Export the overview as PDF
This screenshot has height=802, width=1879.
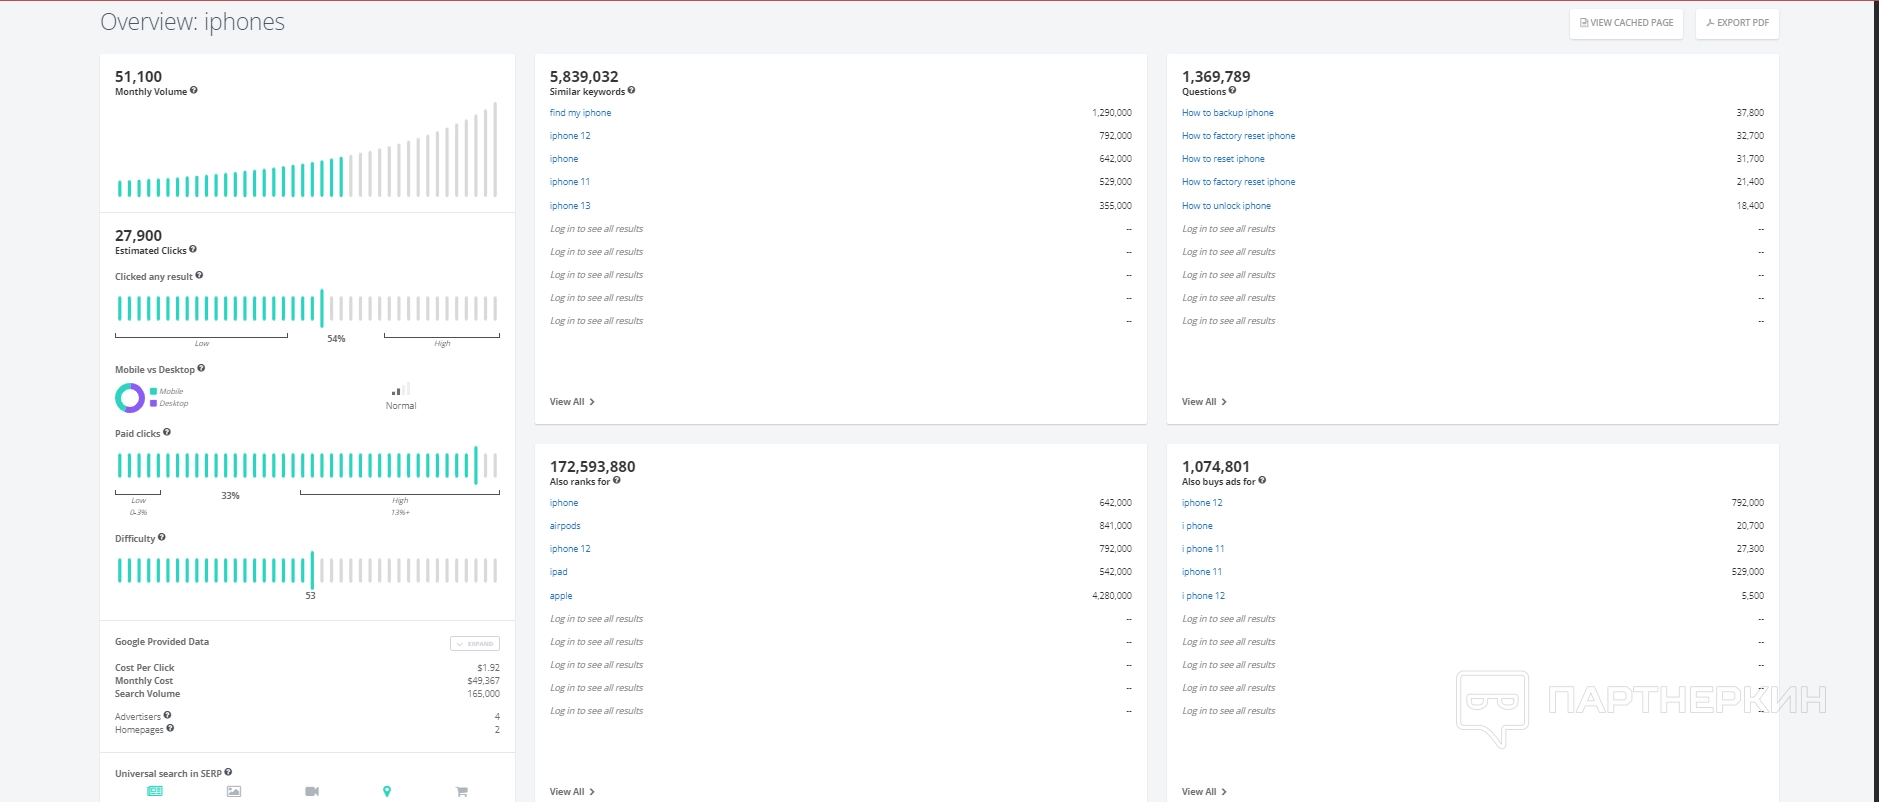click(x=1737, y=23)
